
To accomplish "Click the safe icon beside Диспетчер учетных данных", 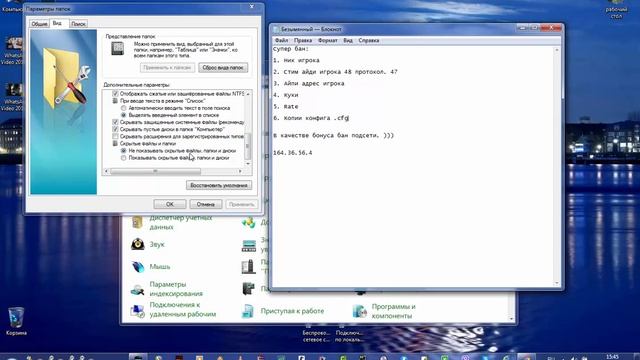I will (138, 222).
